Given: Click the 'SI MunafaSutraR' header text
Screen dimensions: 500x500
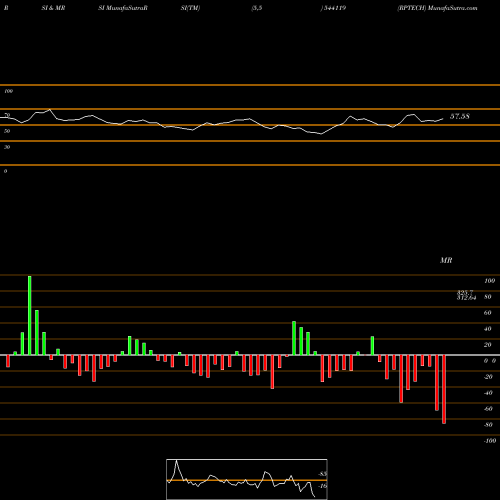Looking at the screenshot, I should click(x=123, y=8).
